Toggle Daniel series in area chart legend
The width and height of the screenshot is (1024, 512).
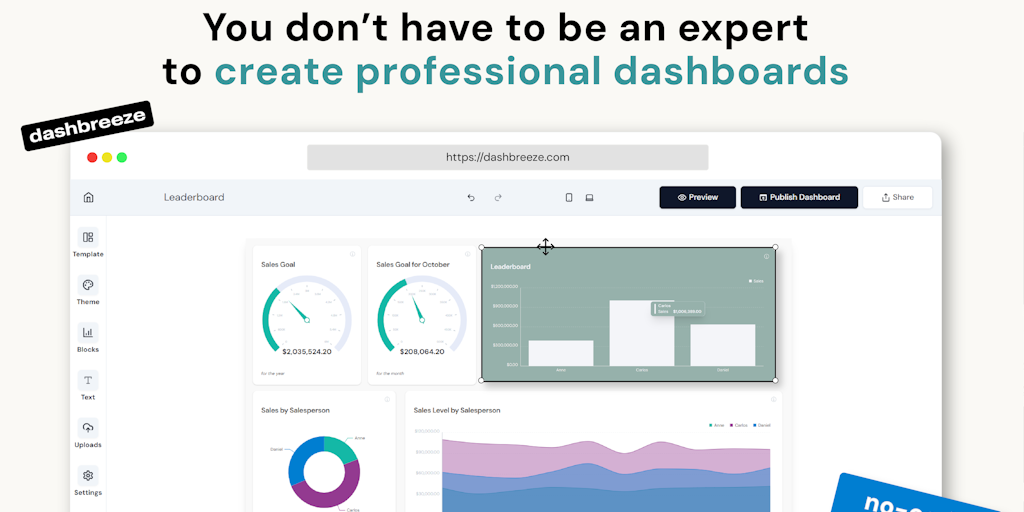(761, 425)
